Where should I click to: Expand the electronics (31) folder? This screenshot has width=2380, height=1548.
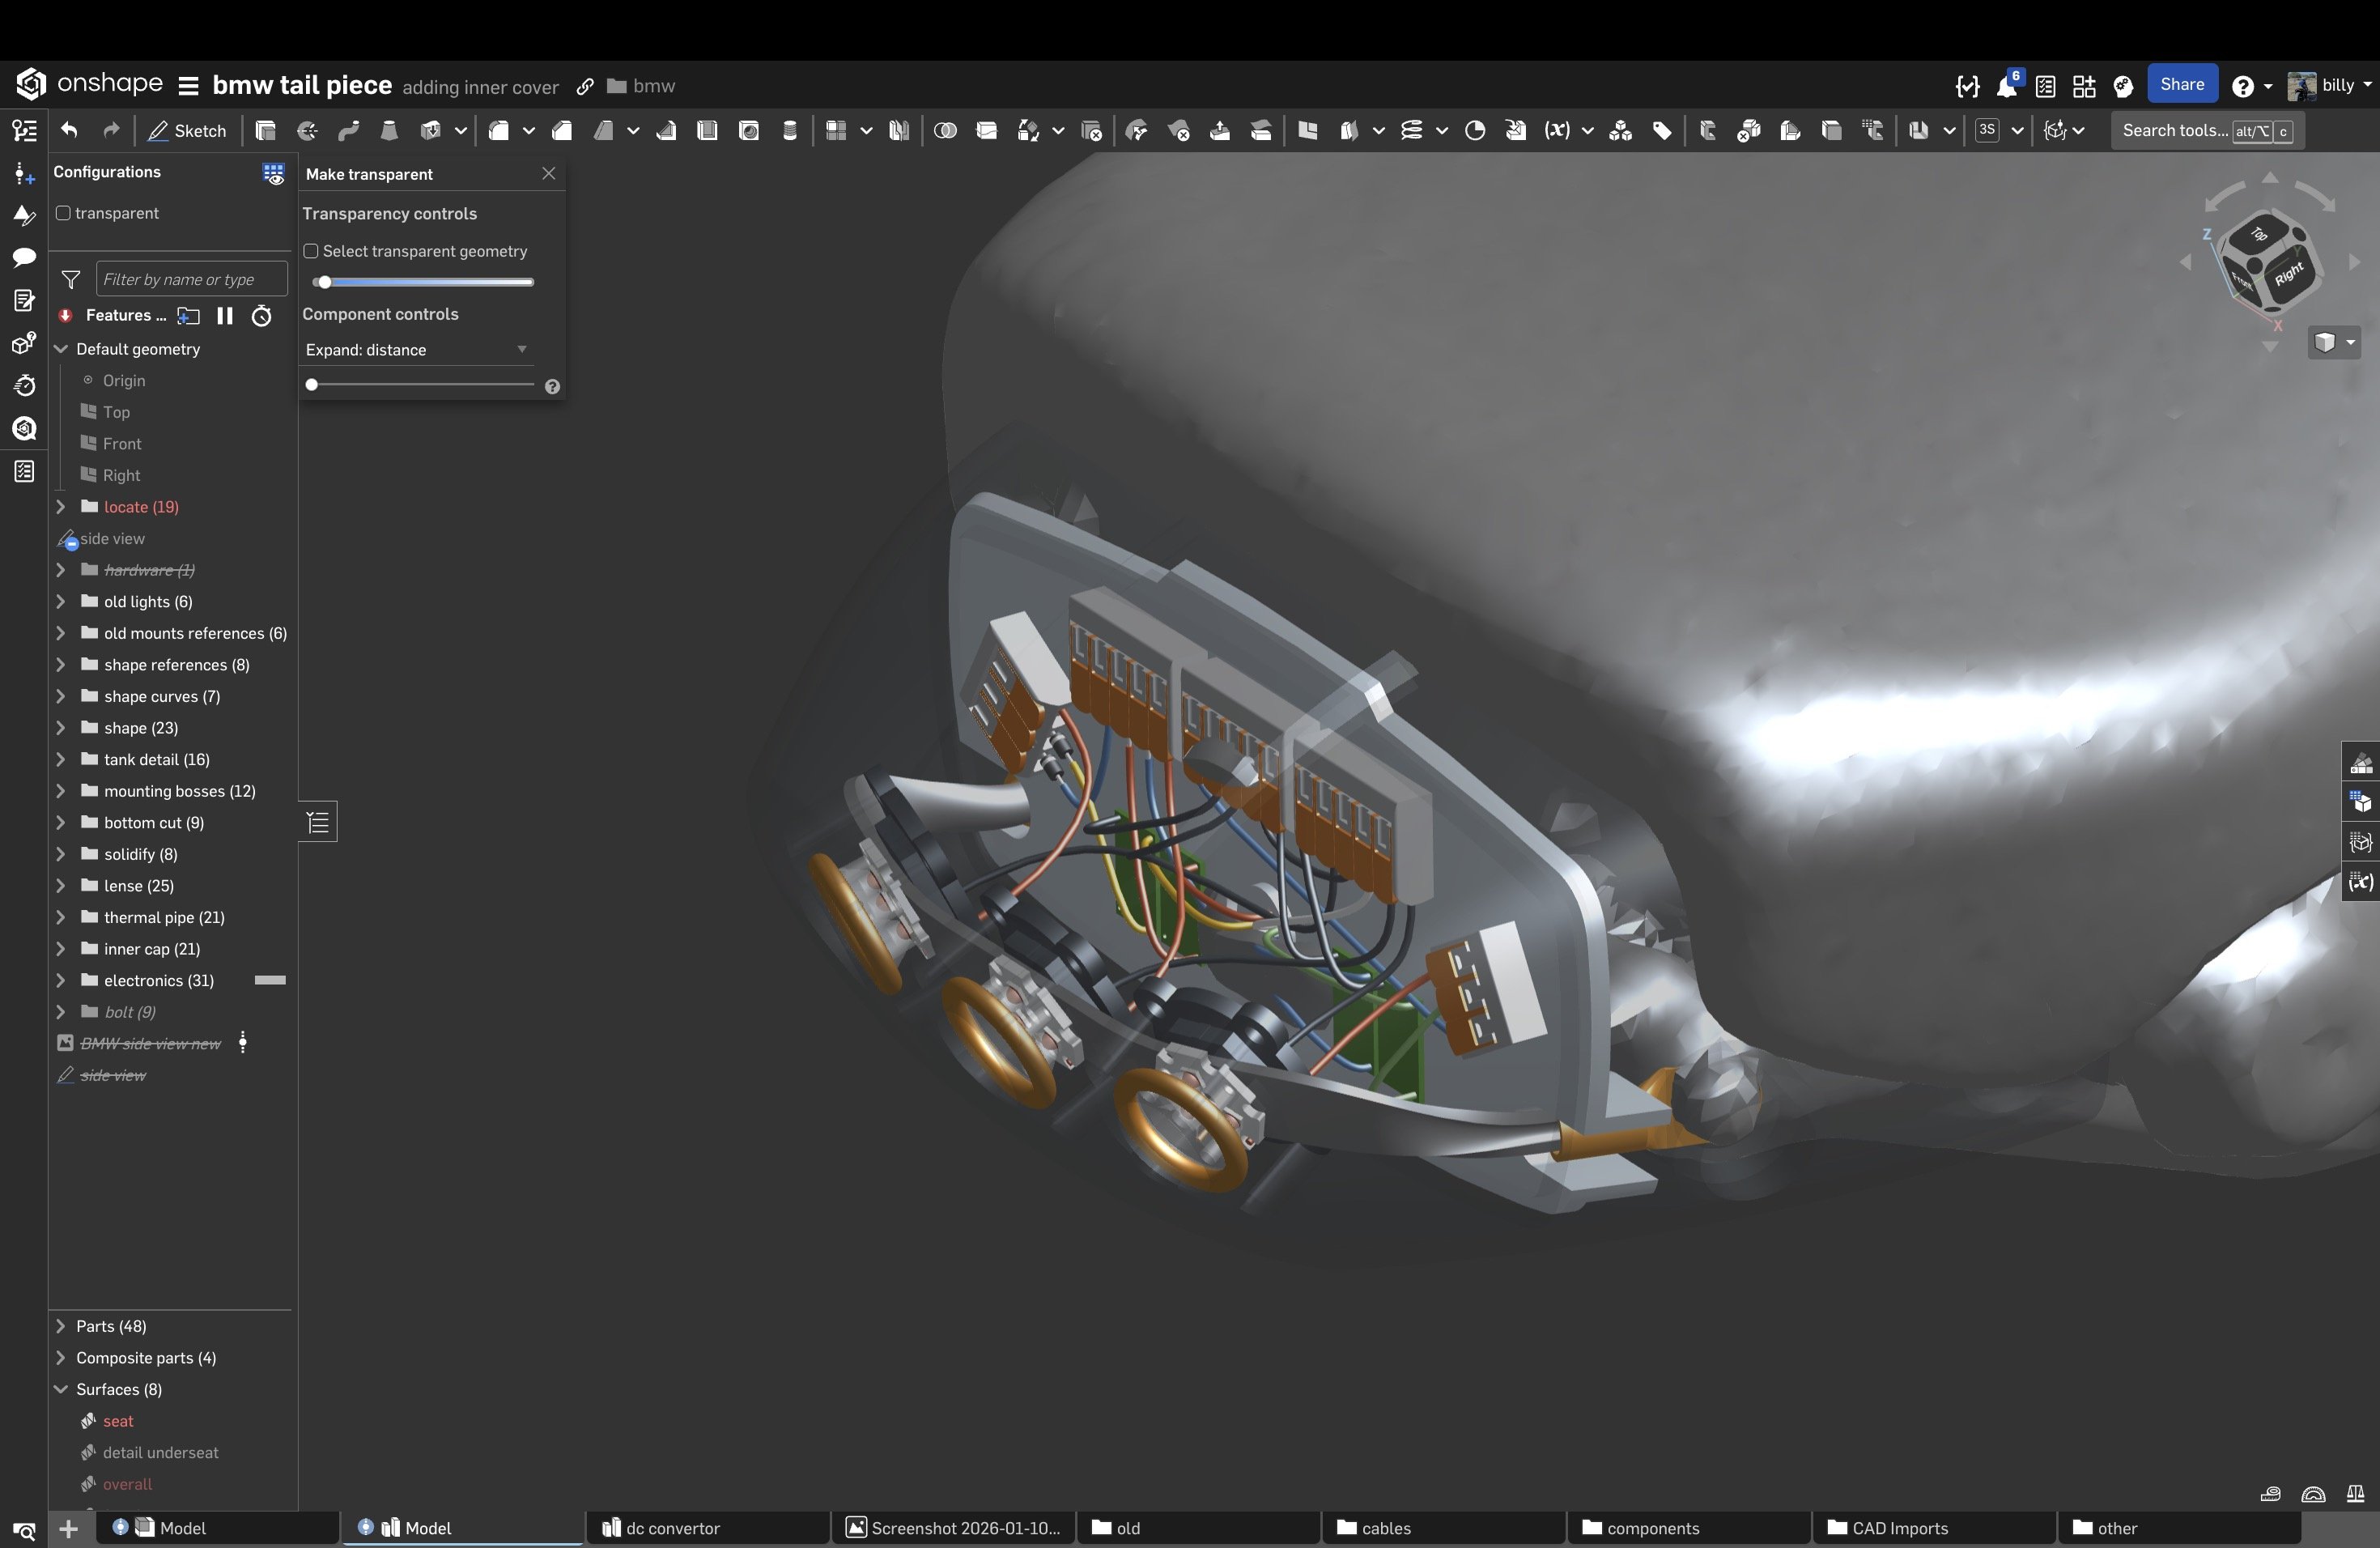[61, 981]
